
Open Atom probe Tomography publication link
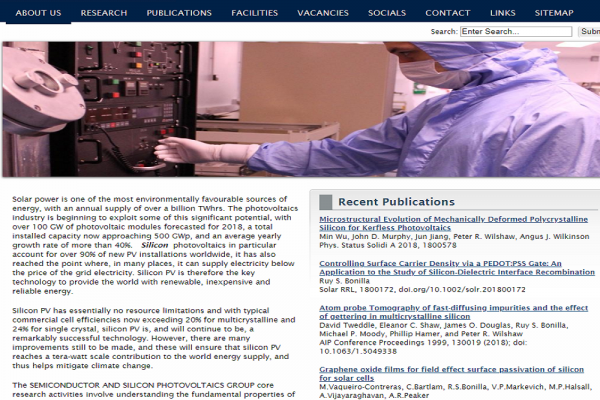click(x=453, y=312)
